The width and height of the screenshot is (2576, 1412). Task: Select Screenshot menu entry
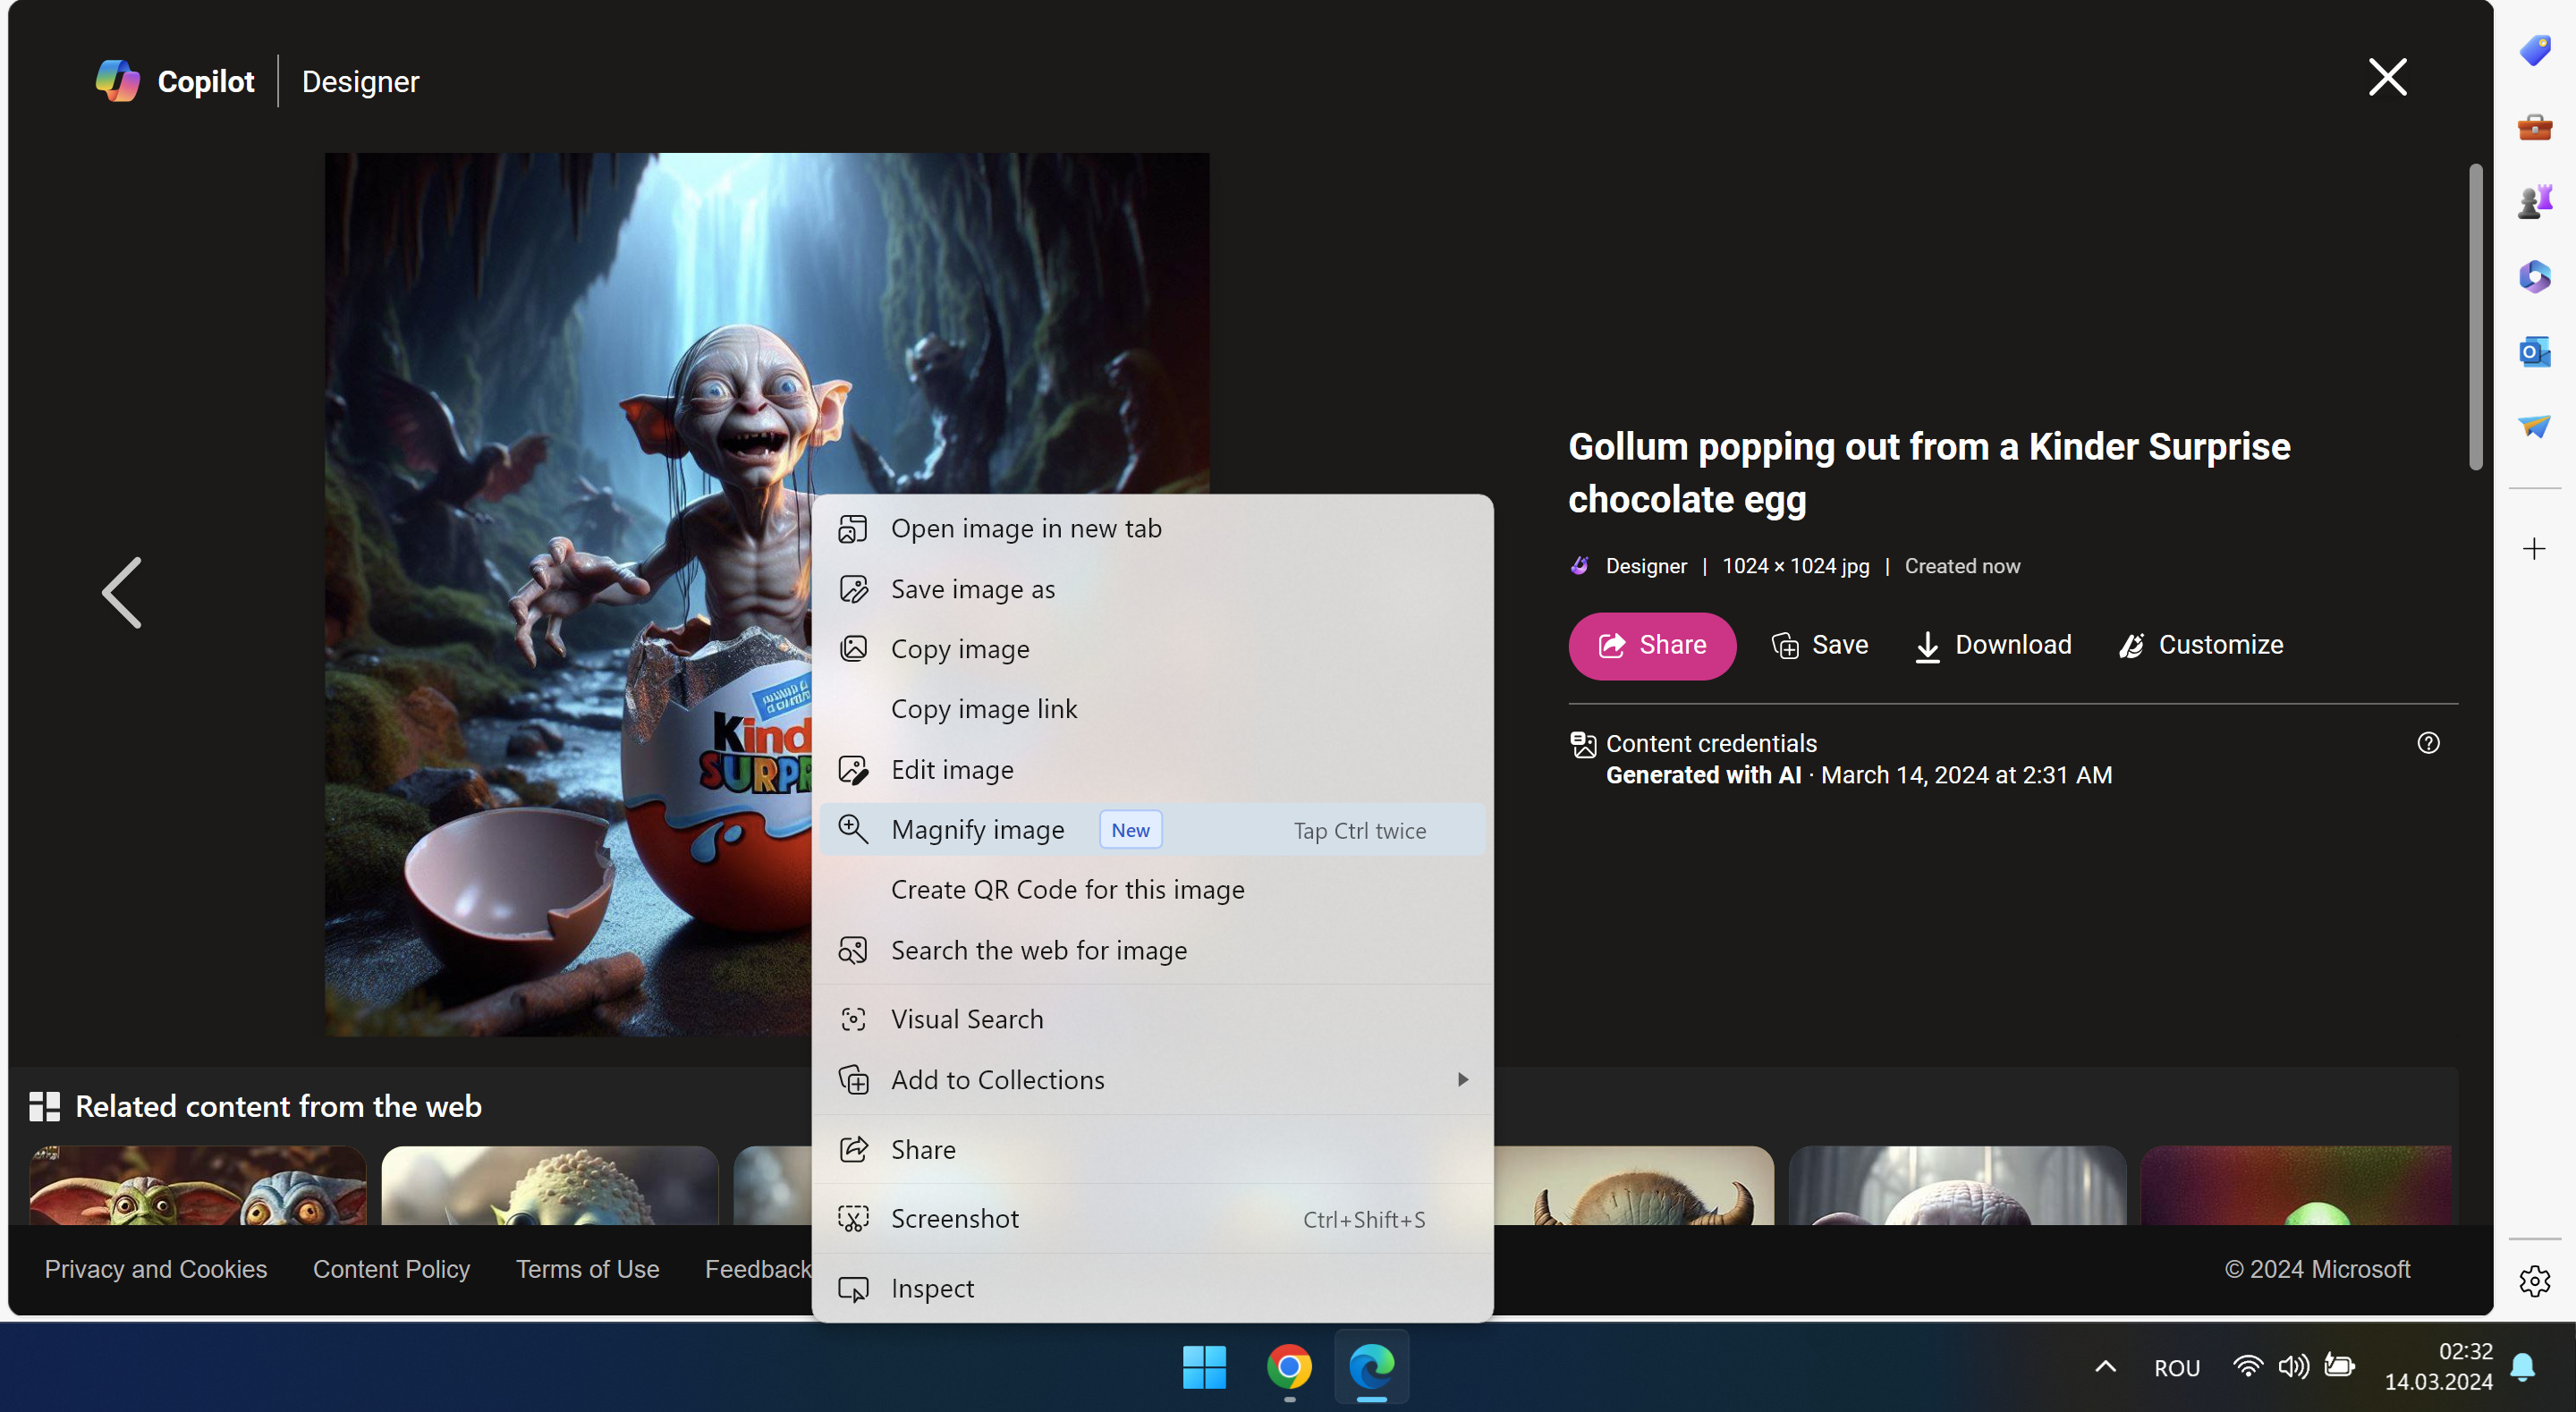click(x=1152, y=1219)
